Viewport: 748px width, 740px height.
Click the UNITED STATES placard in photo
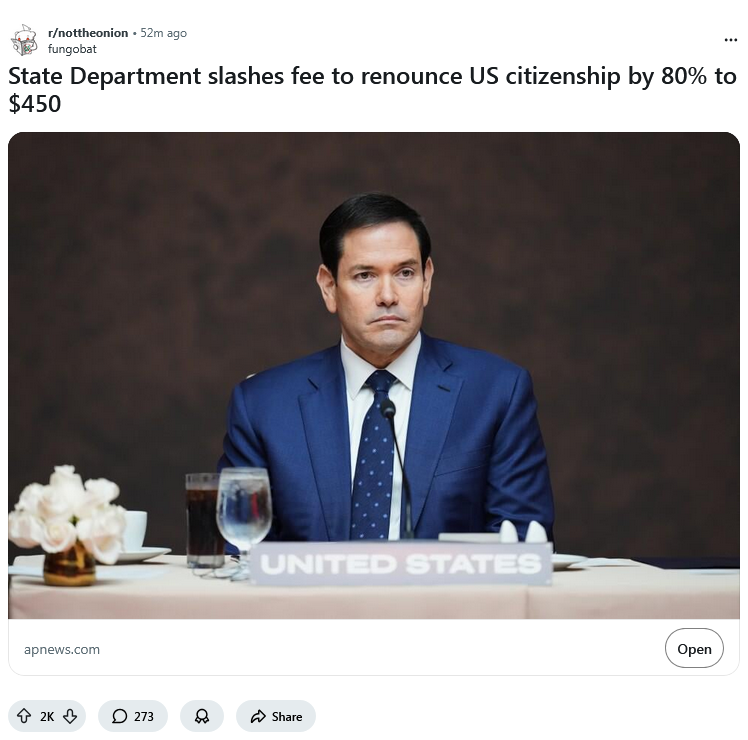(x=401, y=564)
